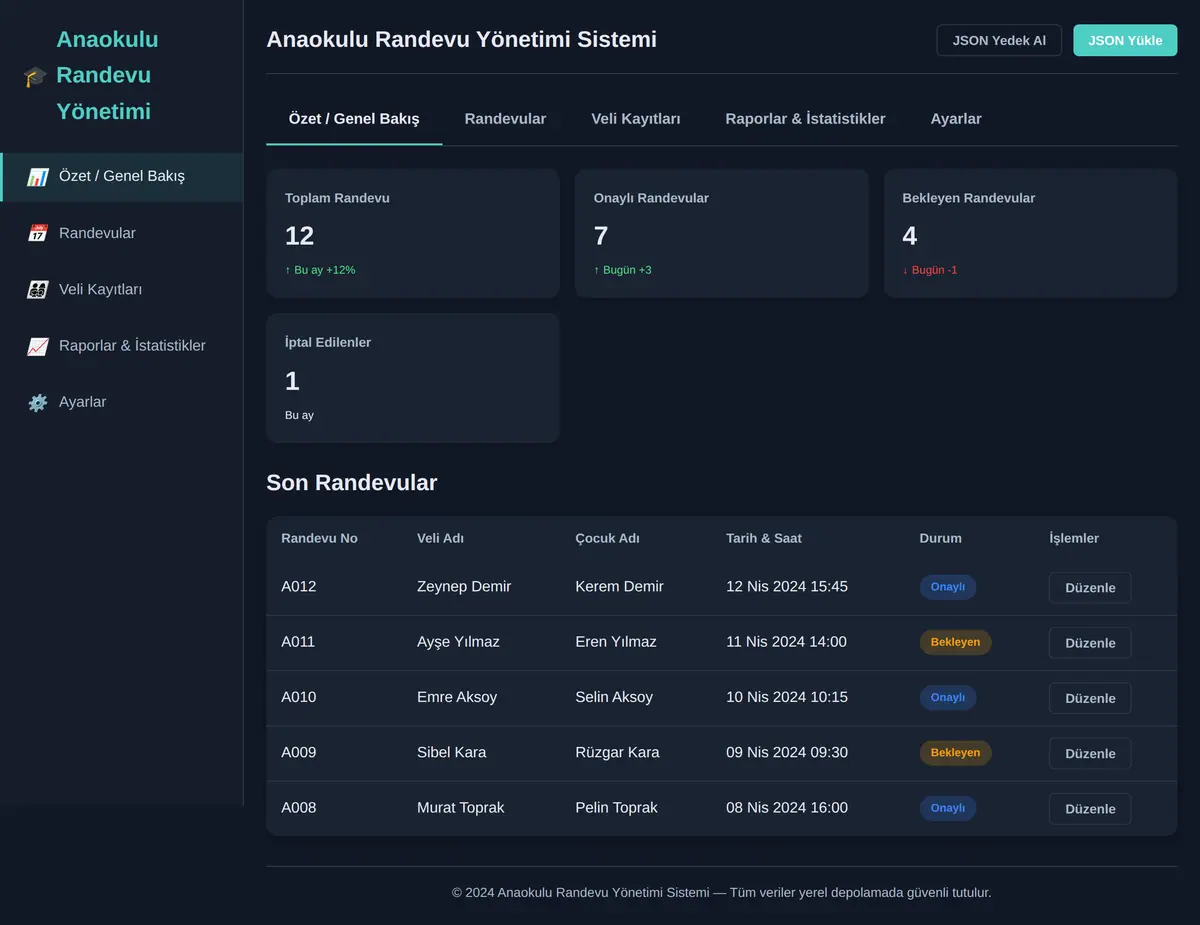Open Raporlar & İstatistikler text in the sidebar

[132, 345]
